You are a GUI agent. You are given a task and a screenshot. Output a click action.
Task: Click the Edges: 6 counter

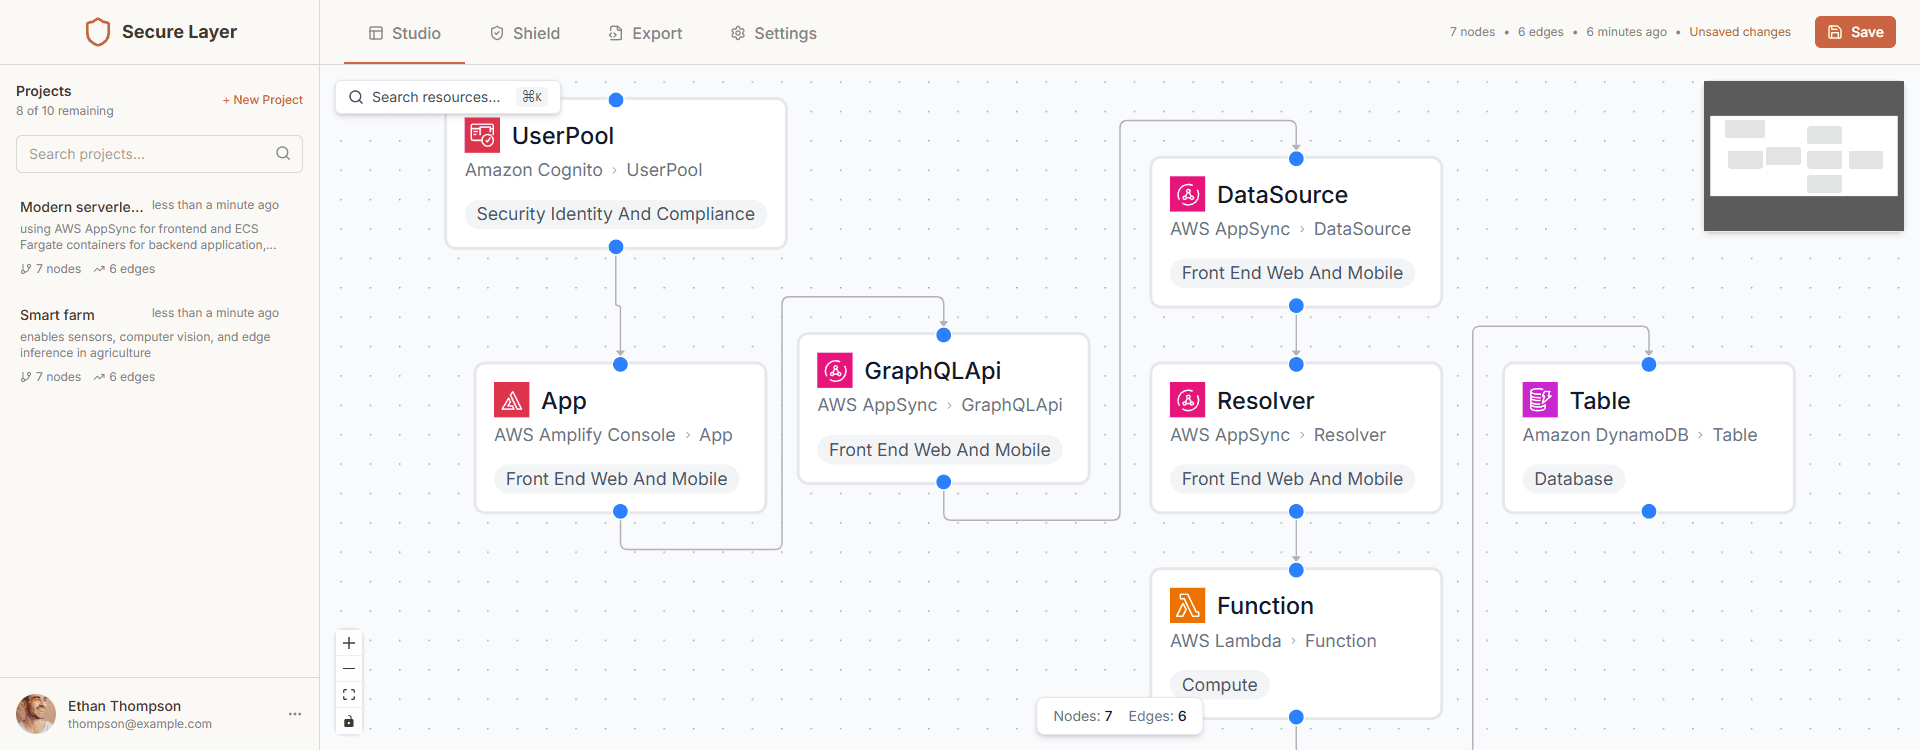1158,716
